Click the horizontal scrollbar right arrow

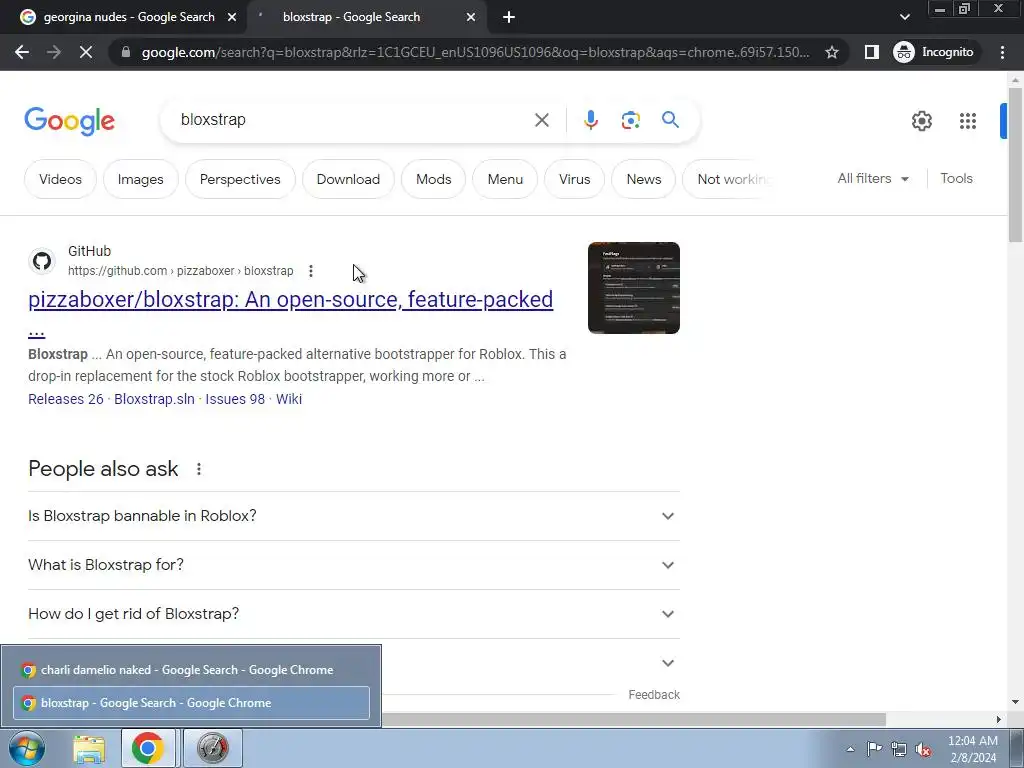tap(999, 719)
